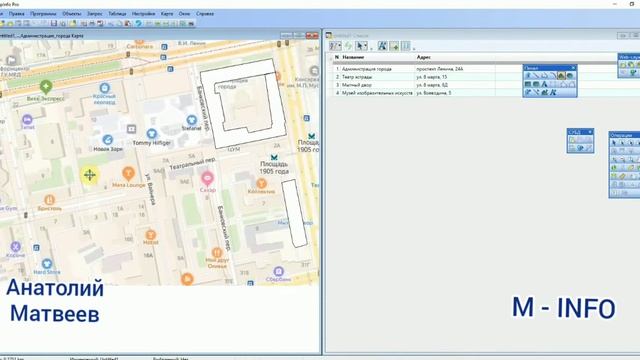Screen dimensions: 640x360
Task: Select row 3 Мытный двор
Action: 413,85
